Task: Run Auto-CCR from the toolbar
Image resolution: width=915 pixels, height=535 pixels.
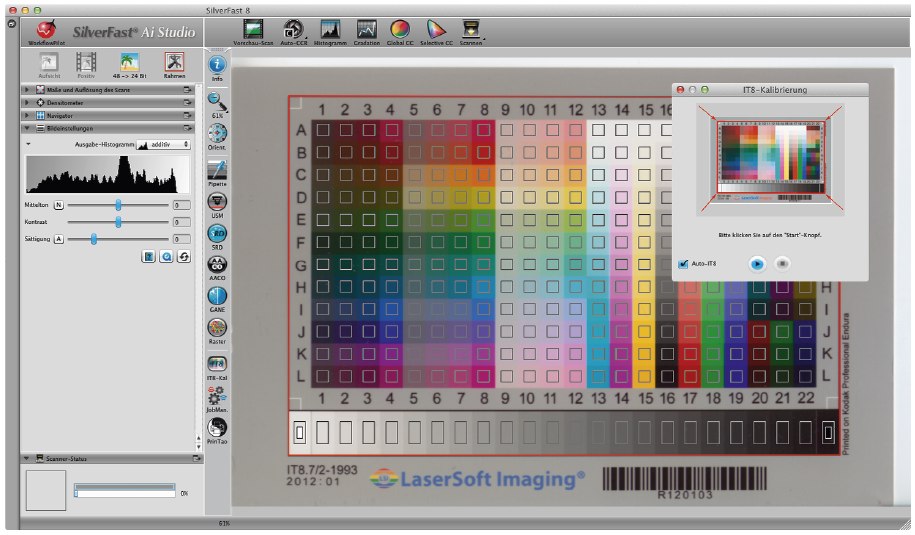Action: (294, 30)
